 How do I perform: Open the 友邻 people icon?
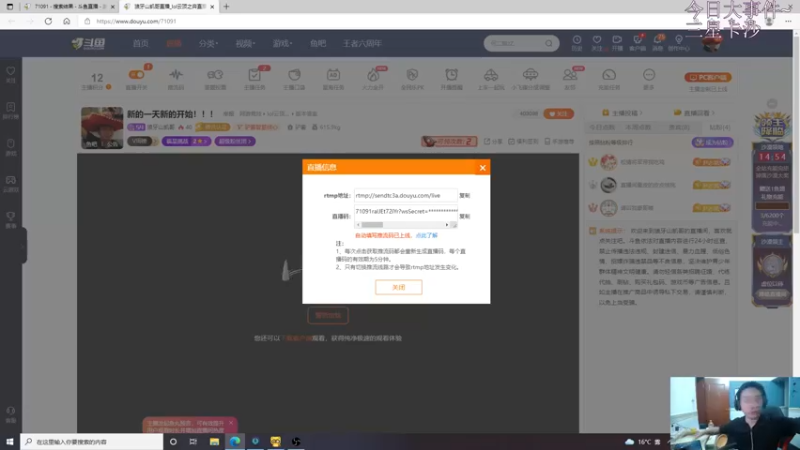569,75
